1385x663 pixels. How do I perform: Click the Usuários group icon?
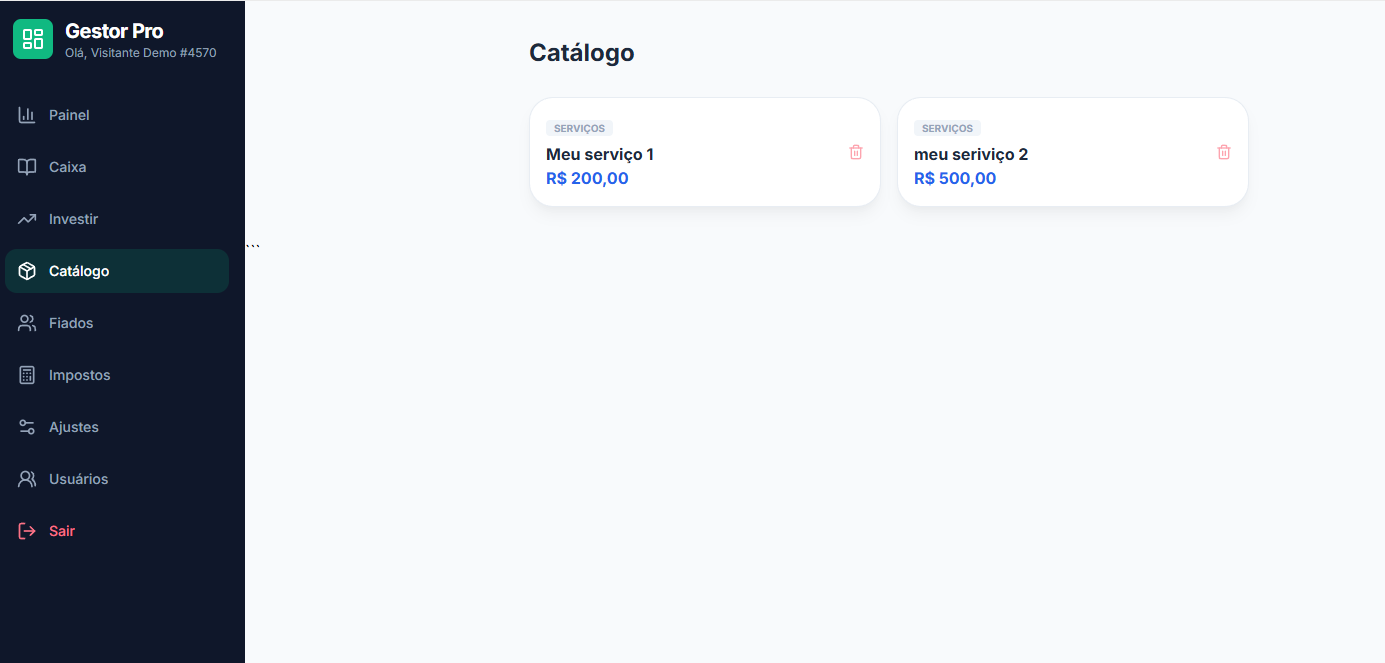click(27, 479)
